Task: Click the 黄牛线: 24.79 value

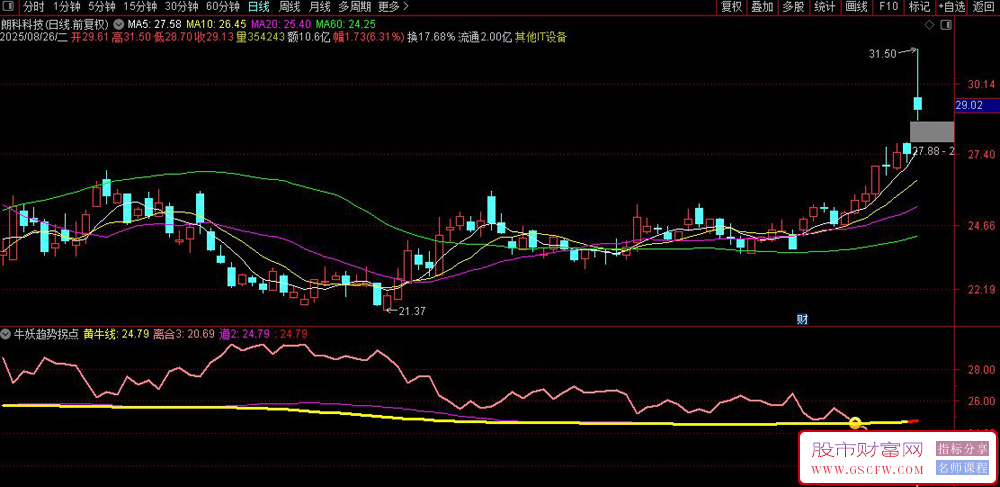Action: [116, 333]
